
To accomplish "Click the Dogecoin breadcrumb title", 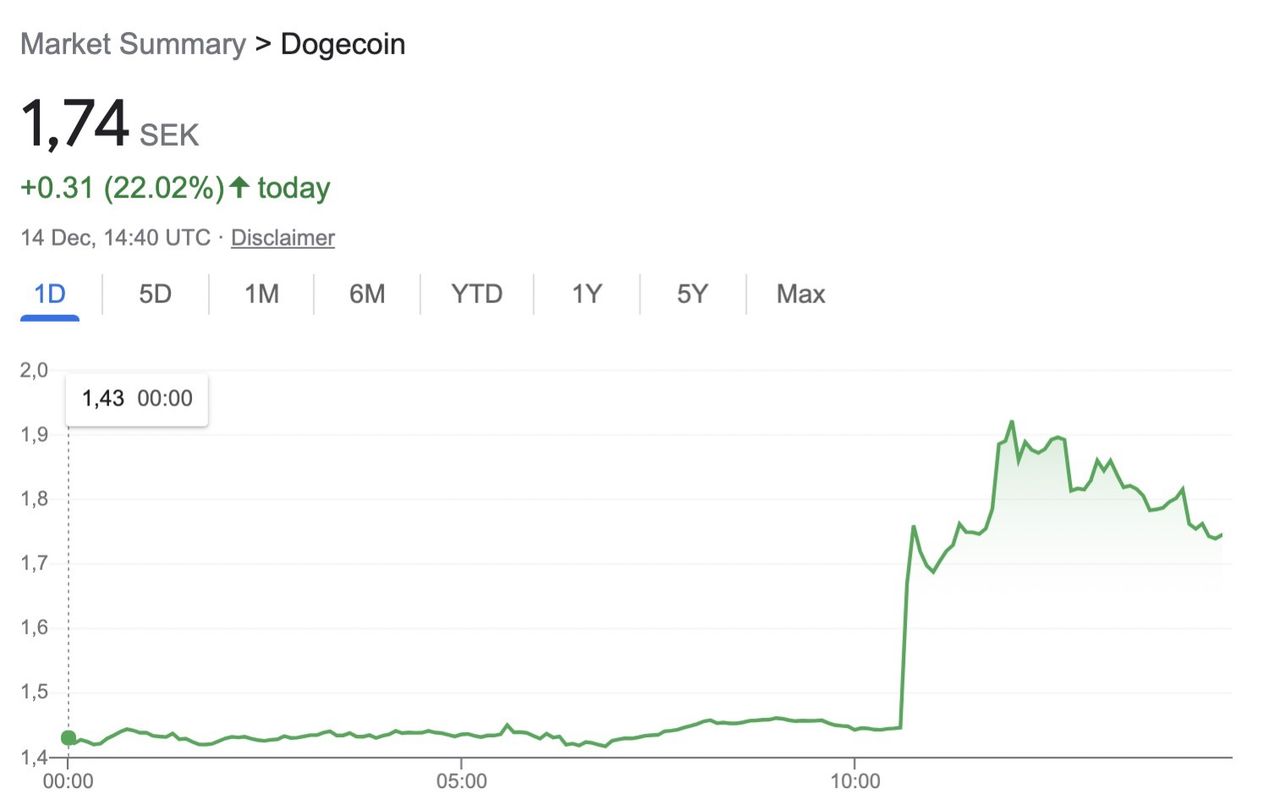I will pyautogui.click(x=343, y=44).
